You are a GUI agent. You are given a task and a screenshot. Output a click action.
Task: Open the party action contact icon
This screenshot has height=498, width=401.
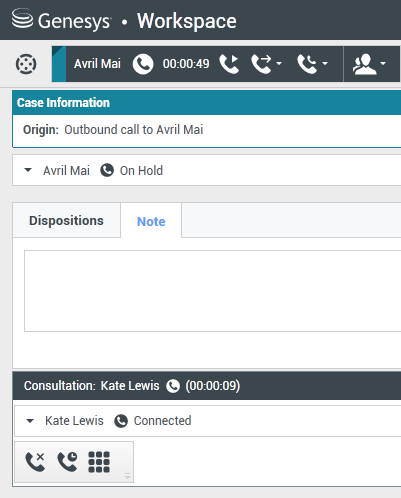pyautogui.click(x=365, y=64)
